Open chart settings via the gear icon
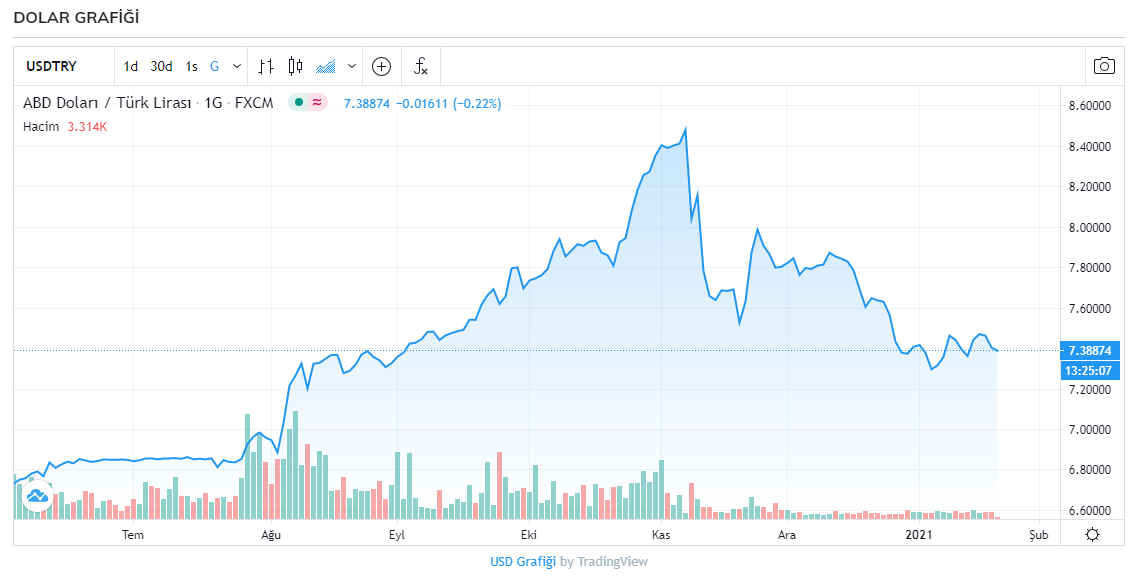The width and height of the screenshot is (1134, 577). (x=1092, y=535)
